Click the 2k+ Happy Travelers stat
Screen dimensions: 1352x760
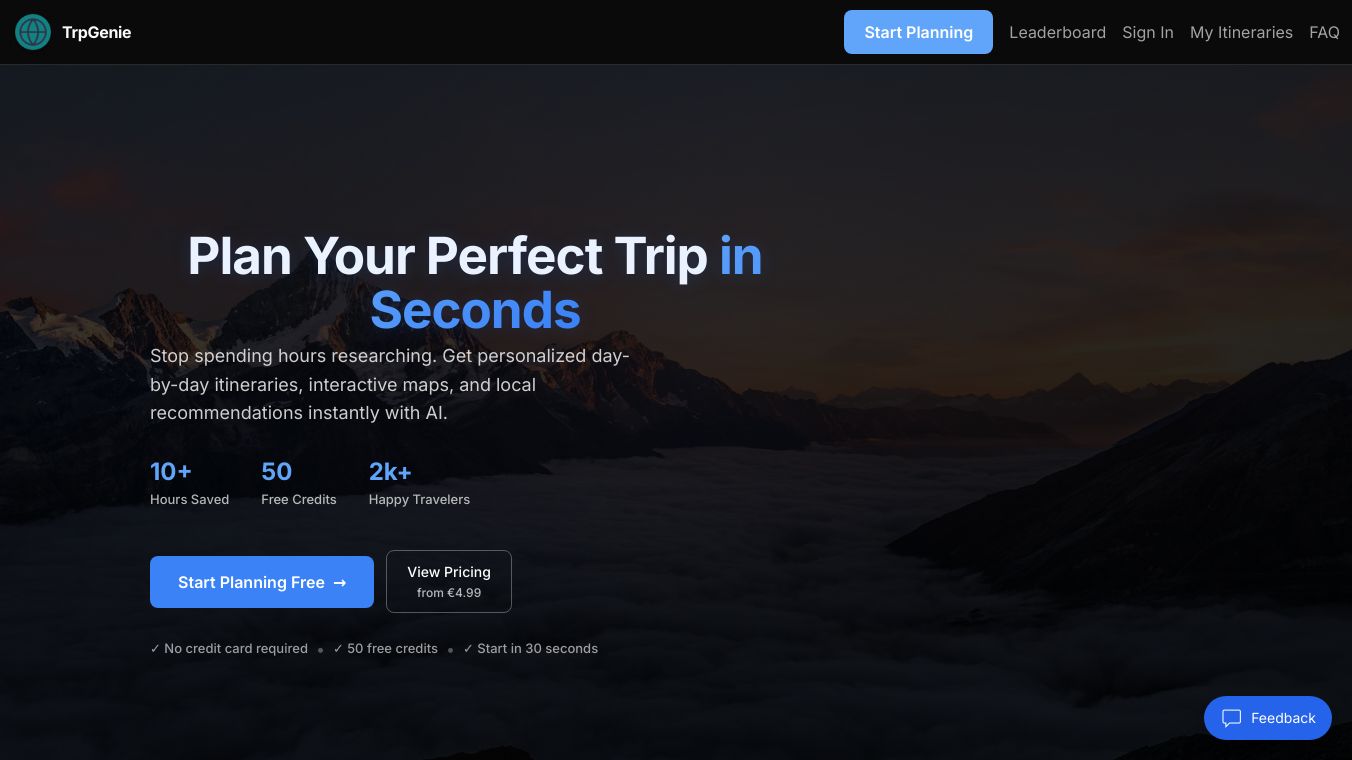(419, 483)
